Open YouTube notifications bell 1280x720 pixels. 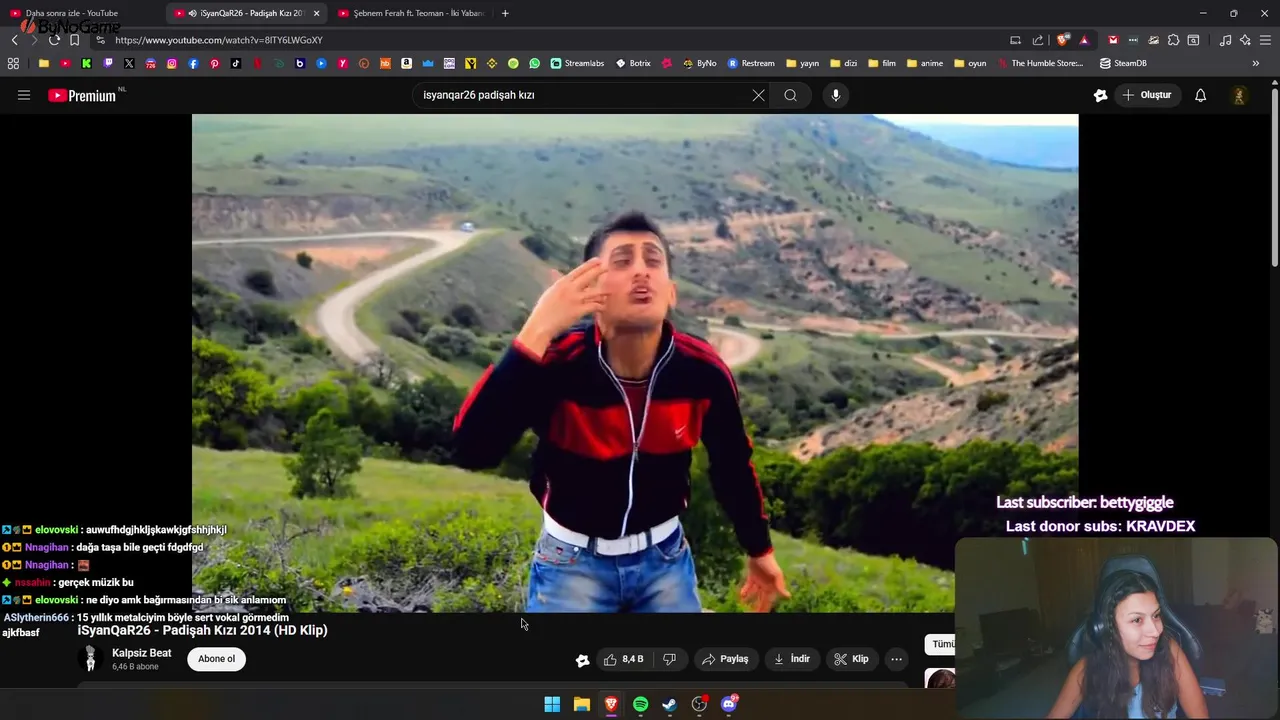(1201, 95)
